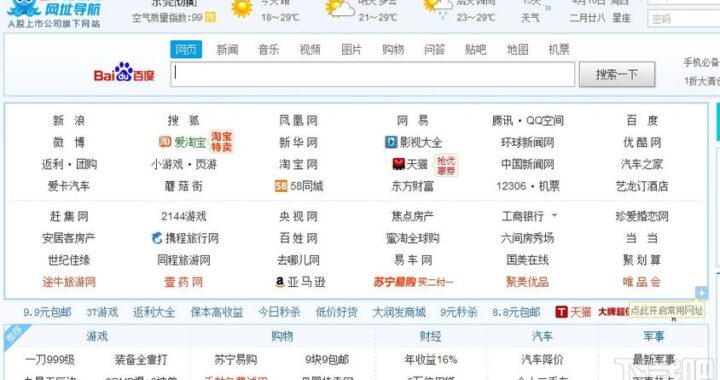Screen dimensions: 720x380
Task: Open the 腾讯 link
Action: (x=502, y=120)
